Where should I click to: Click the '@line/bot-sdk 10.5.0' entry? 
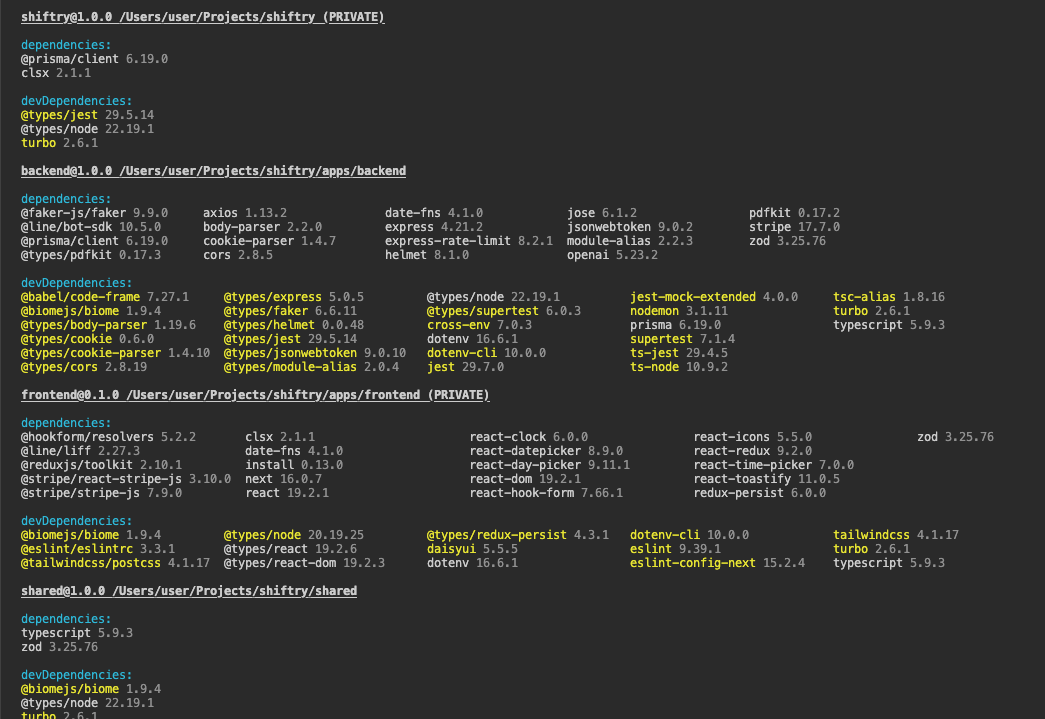[x=91, y=227]
